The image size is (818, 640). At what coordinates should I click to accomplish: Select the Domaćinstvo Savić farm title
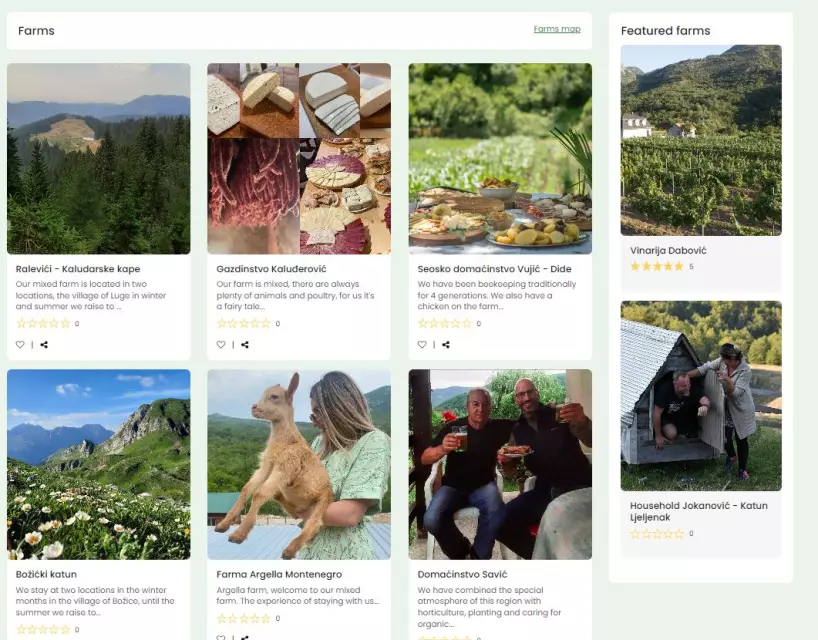tap(462, 575)
